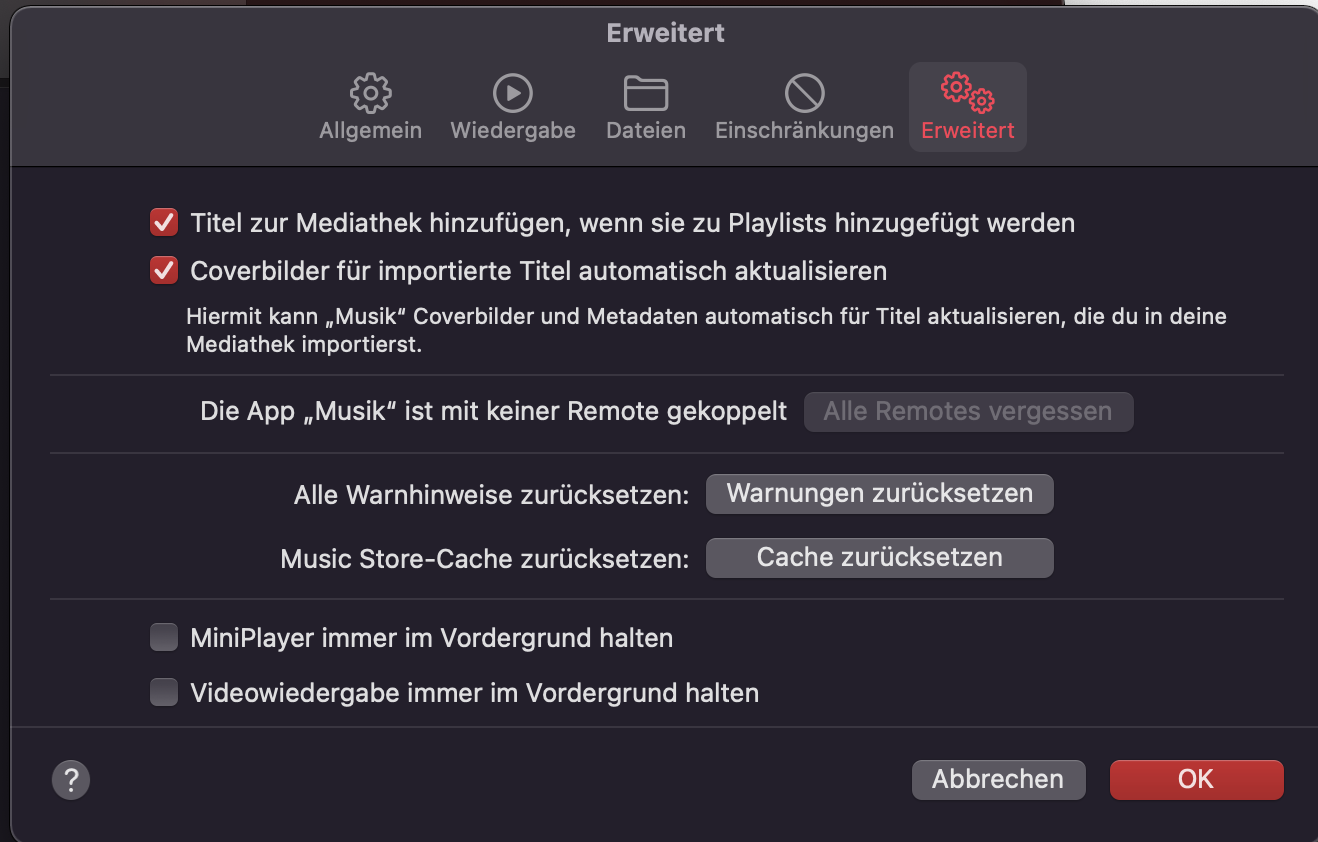1318x842 pixels.
Task: Switch to the Allgemein tab label
Action: click(x=370, y=131)
